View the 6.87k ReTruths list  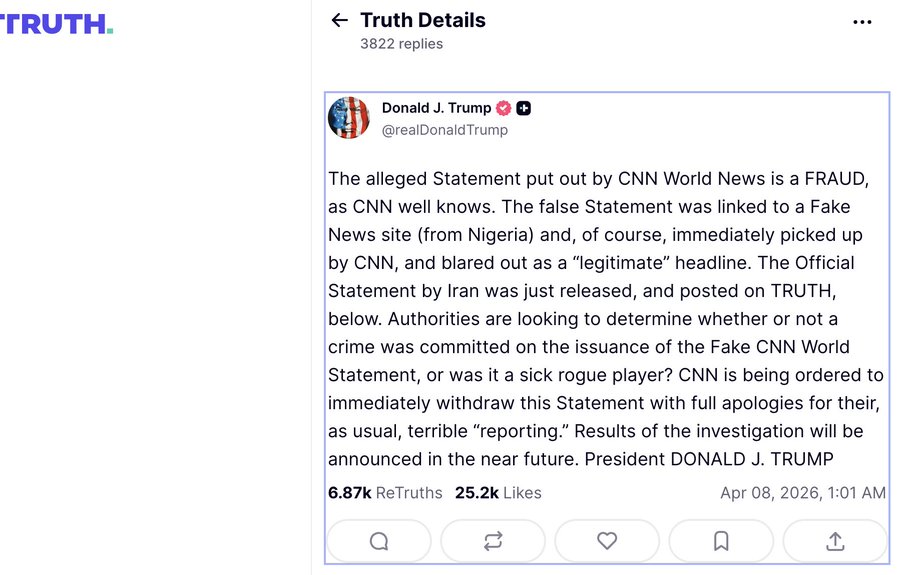coord(385,493)
